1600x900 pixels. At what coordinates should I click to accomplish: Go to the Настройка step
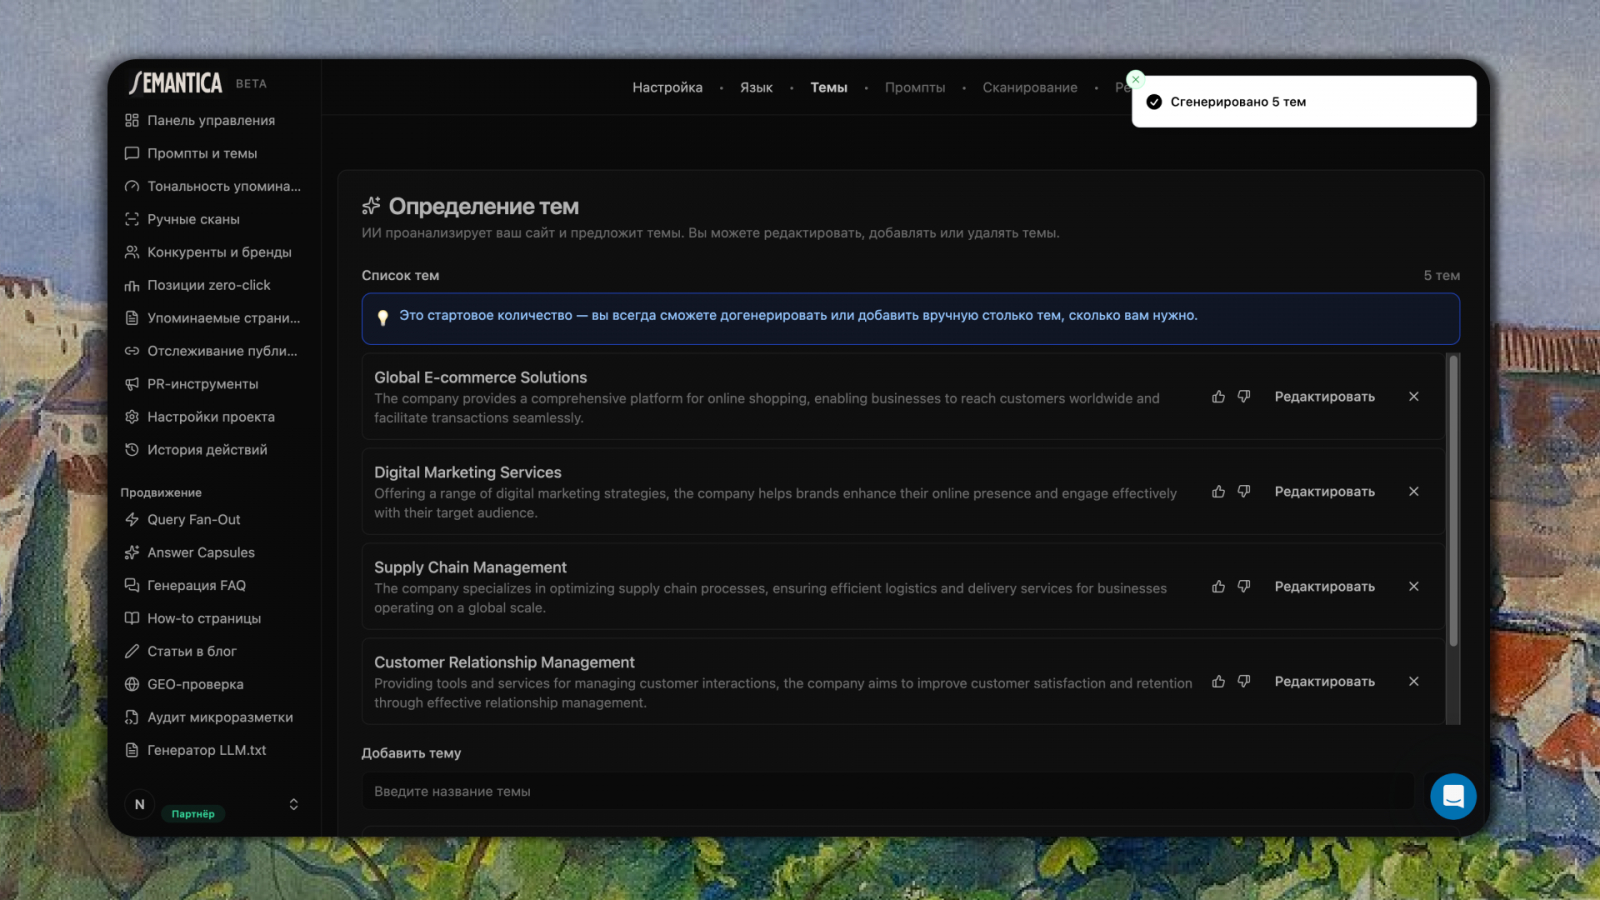[667, 88]
